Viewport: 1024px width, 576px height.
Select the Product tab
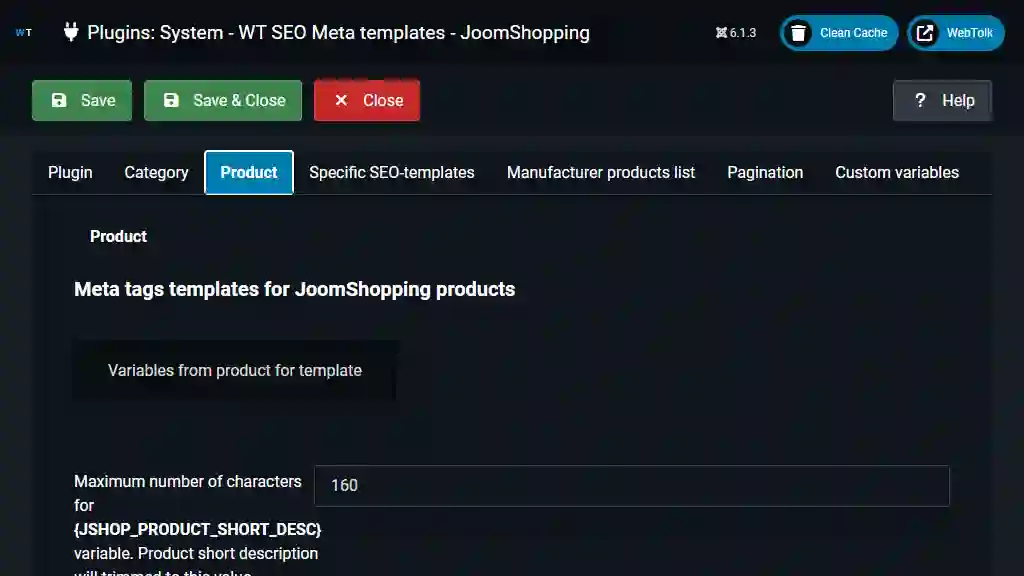(x=249, y=172)
